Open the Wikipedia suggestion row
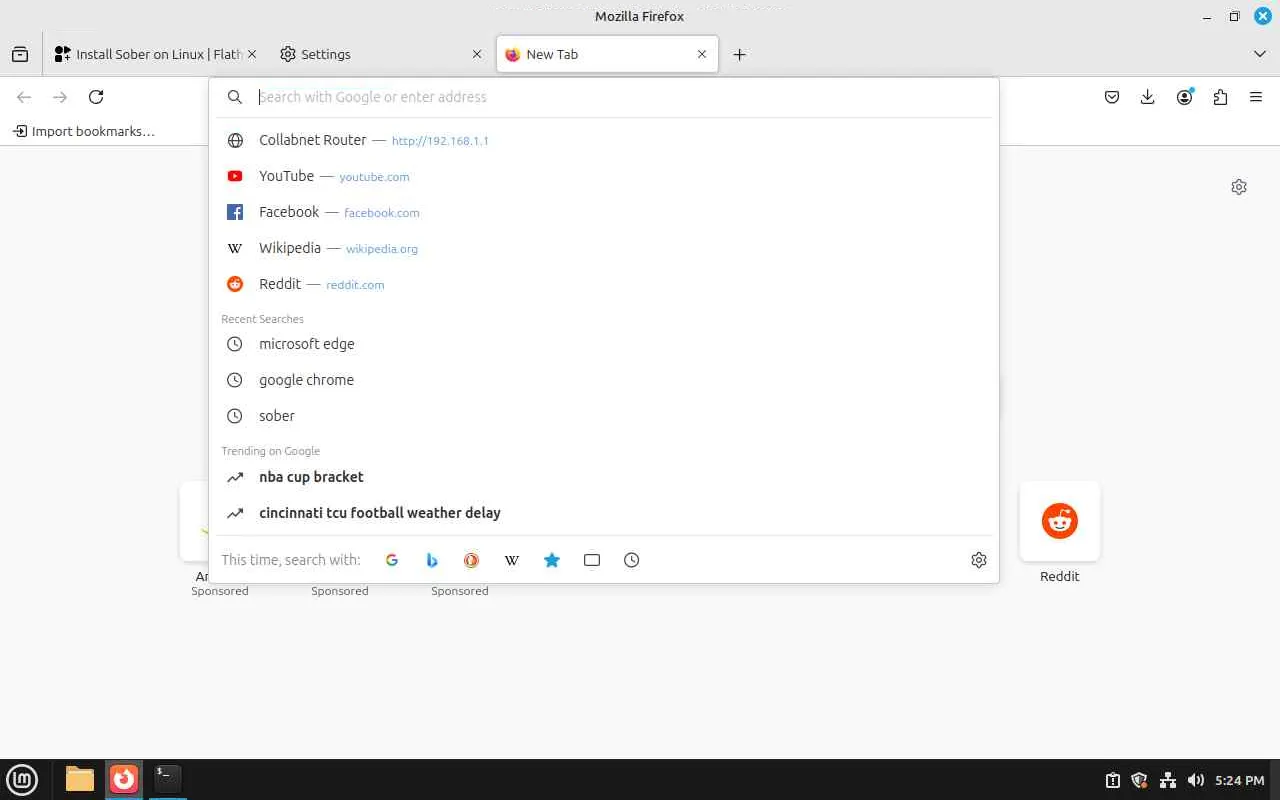 pyautogui.click(x=604, y=248)
